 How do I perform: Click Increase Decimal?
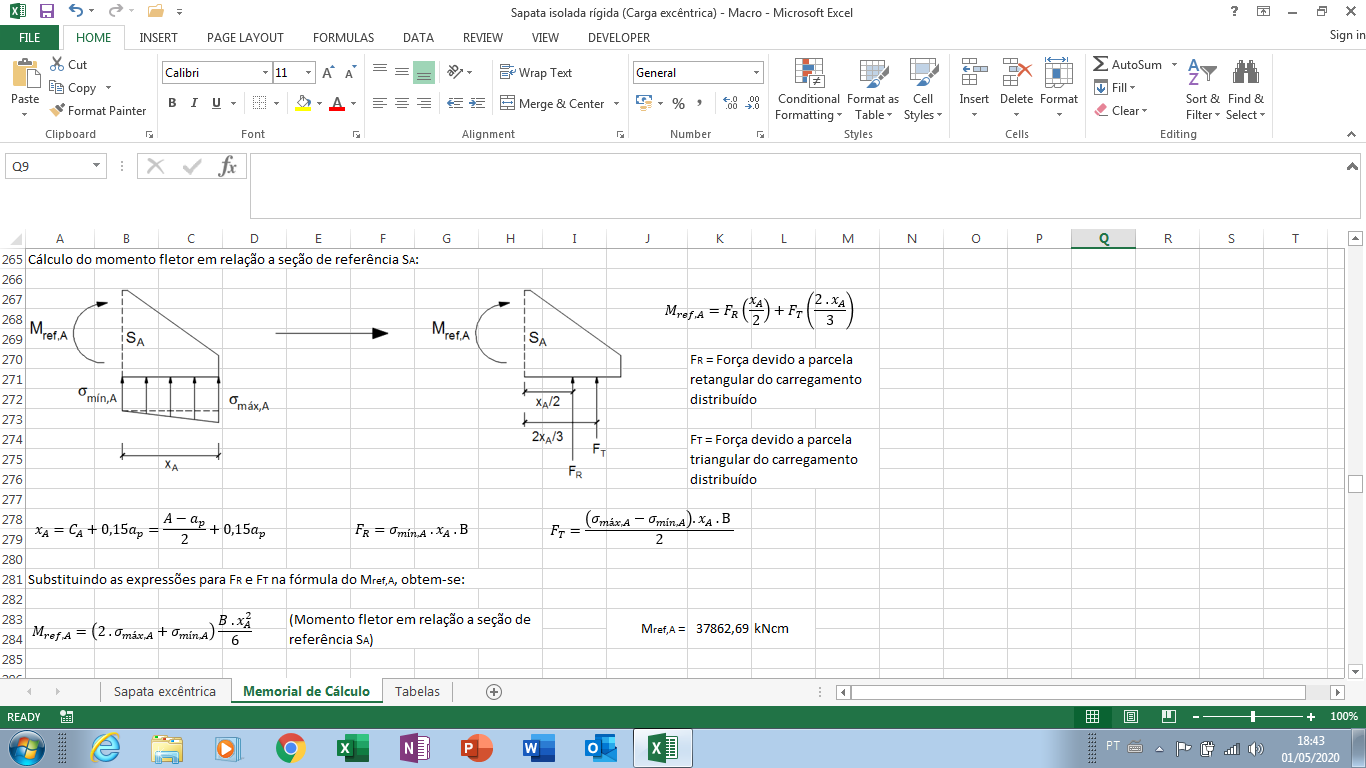tap(730, 103)
